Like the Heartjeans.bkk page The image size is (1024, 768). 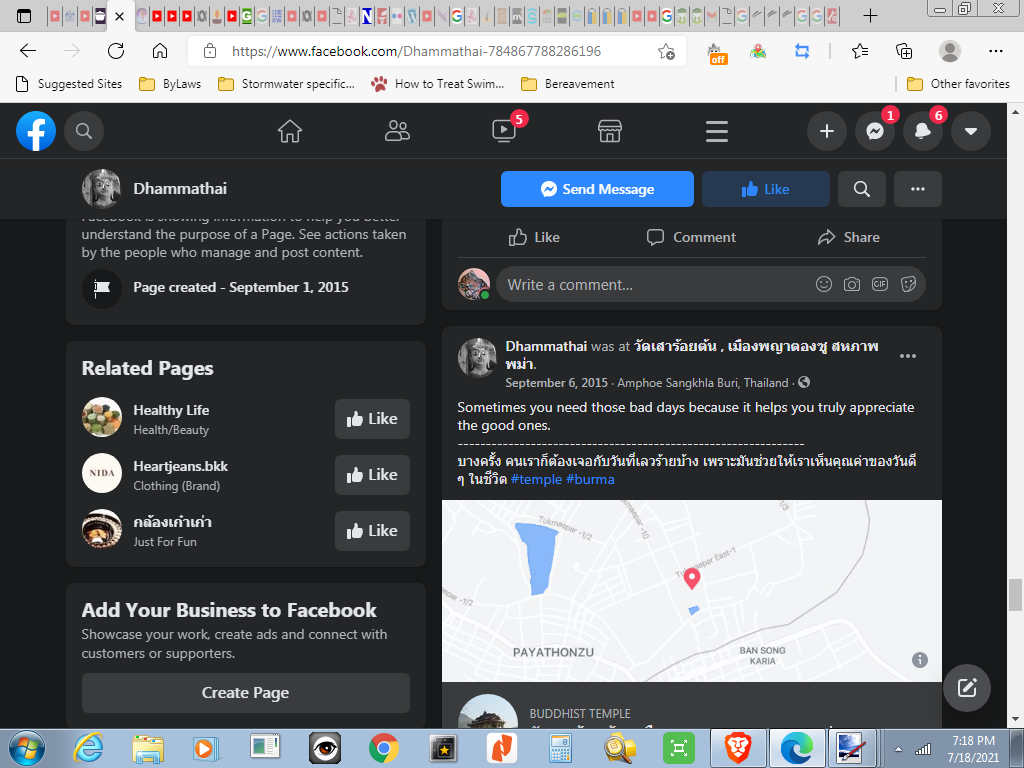click(x=372, y=475)
